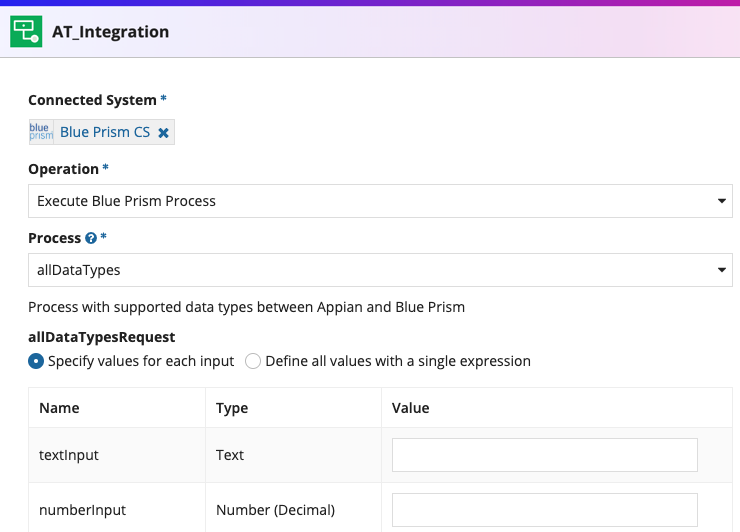Select Define all values with a single expression
The image size is (740, 532).
pyautogui.click(x=253, y=361)
